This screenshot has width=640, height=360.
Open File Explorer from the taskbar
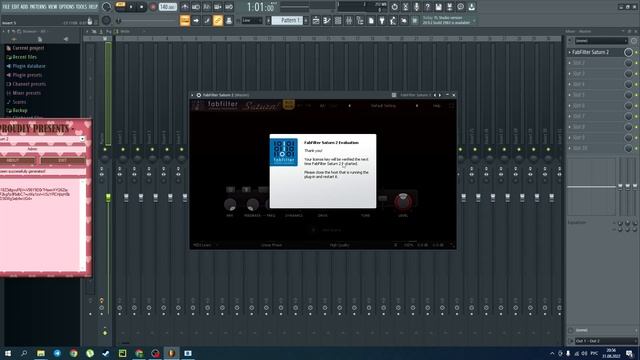click(x=41, y=353)
